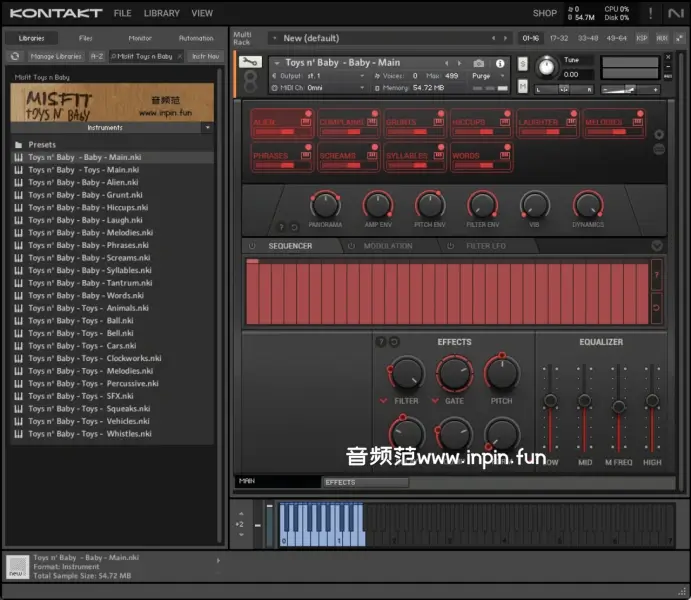The width and height of the screenshot is (691, 600).
Task: Click the camera snapshot icon
Action: (478, 63)
